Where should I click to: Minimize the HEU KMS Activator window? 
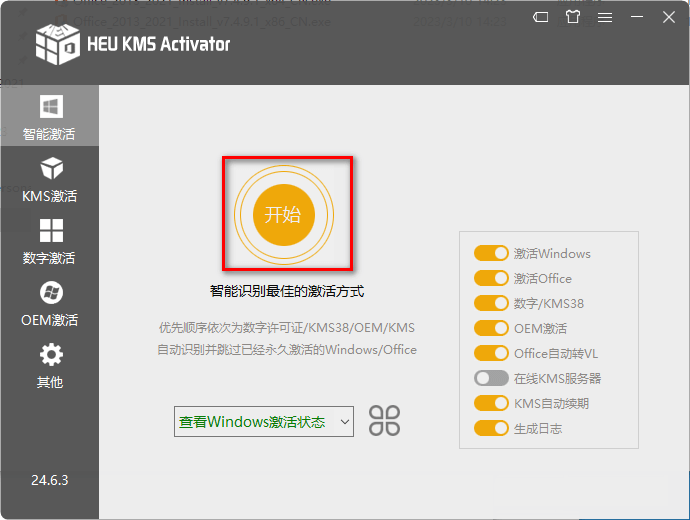point(637,17)
